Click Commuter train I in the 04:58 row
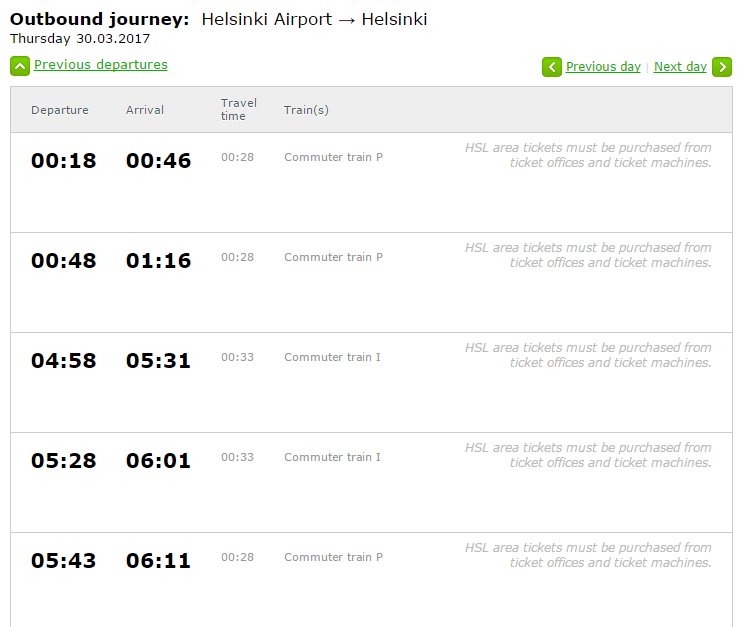The image size is (744, 627). pos(332,357)
